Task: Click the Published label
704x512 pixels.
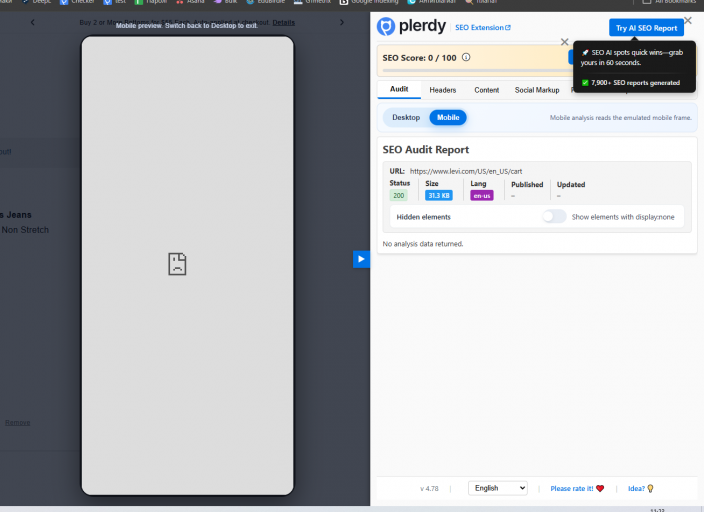Action: point(527,185)
